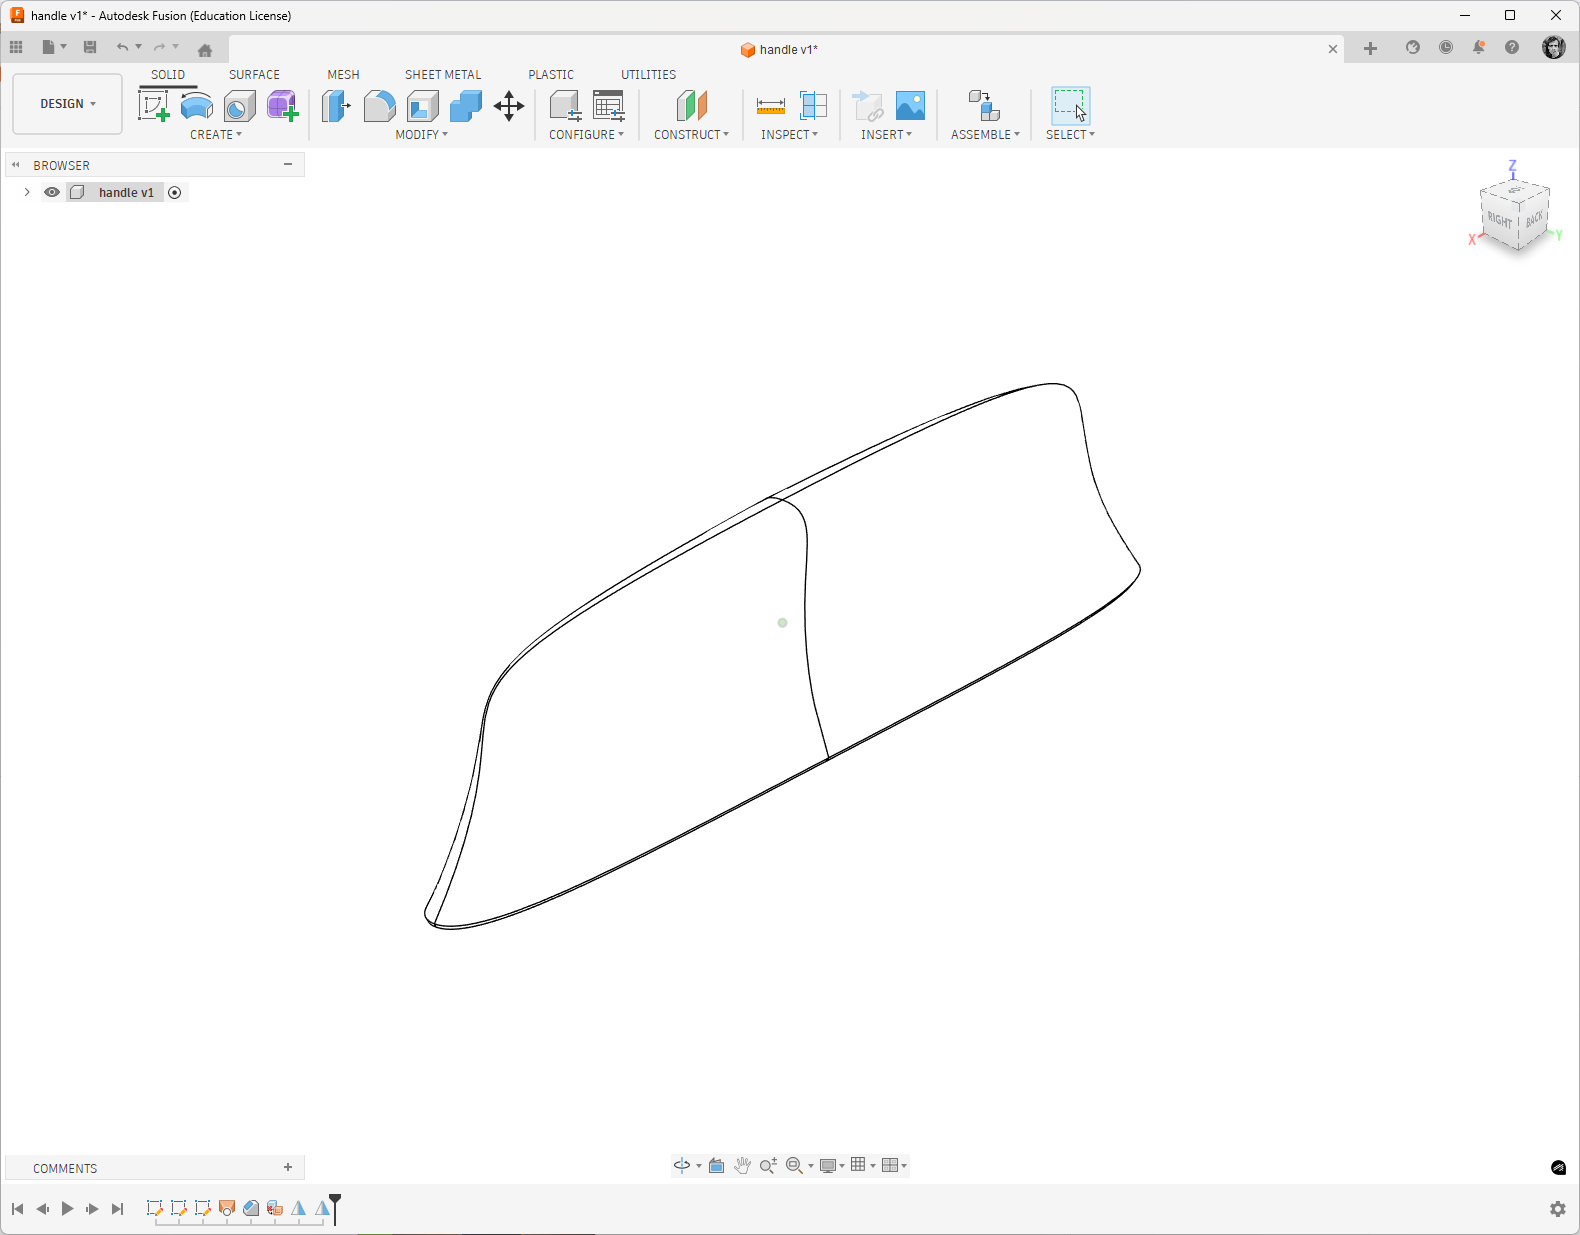Click the Assemble new component icon
Screen dimensions: 1580x1235
[984, 105]
